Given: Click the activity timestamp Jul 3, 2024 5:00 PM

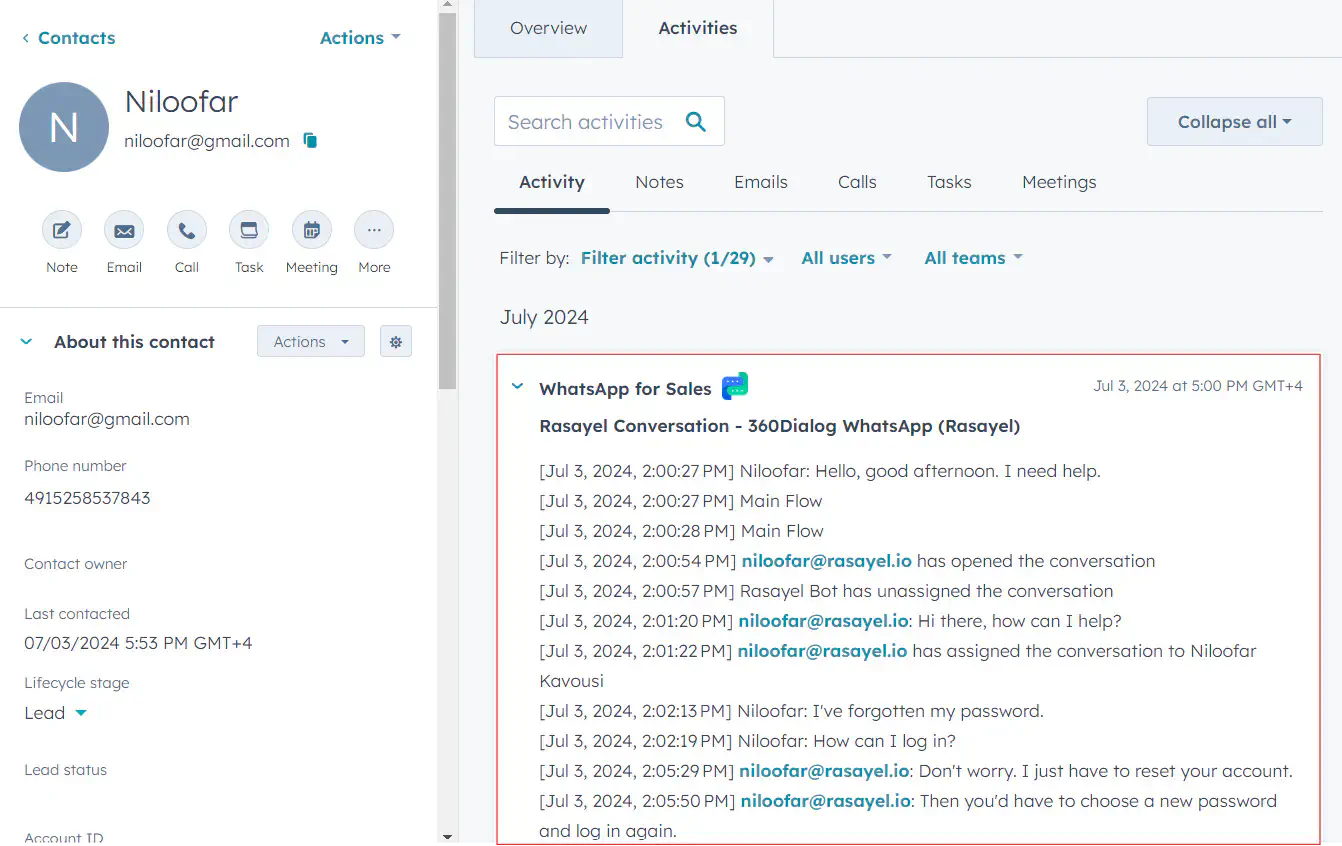Looking at the screenshot, I should (x=1198, y=386).
